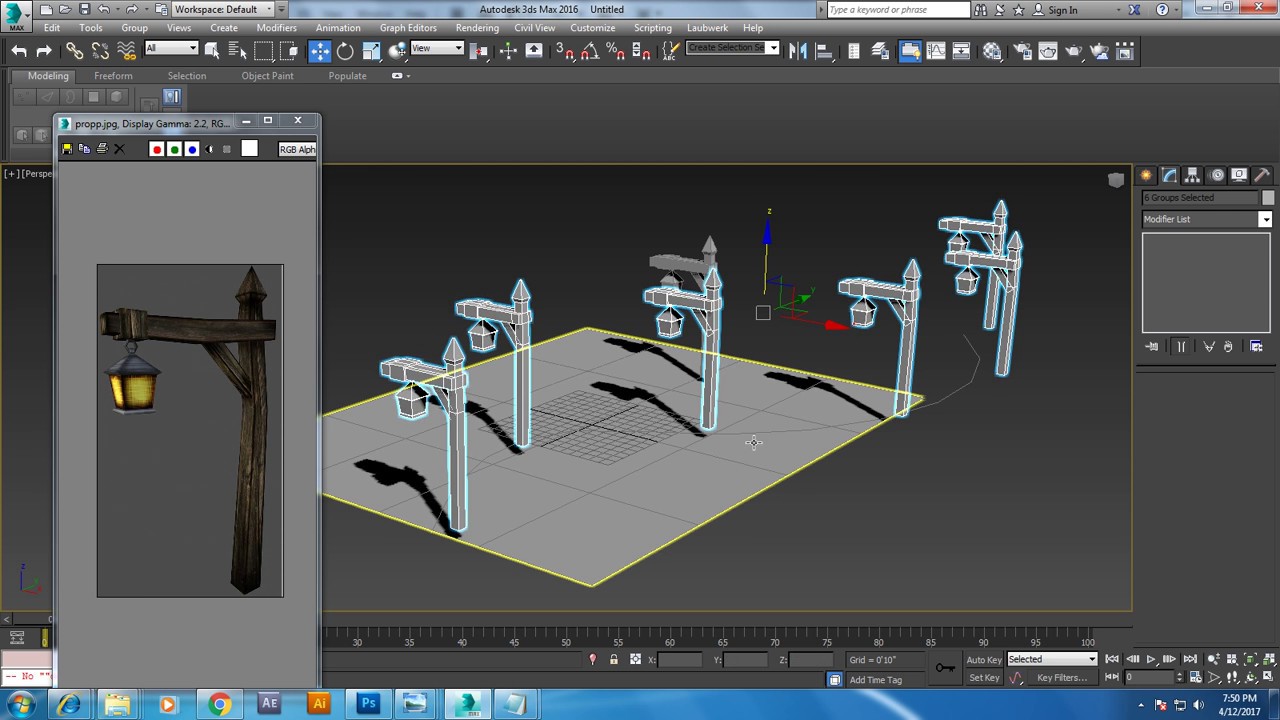Open the Utilities command panel tab

1262,175
